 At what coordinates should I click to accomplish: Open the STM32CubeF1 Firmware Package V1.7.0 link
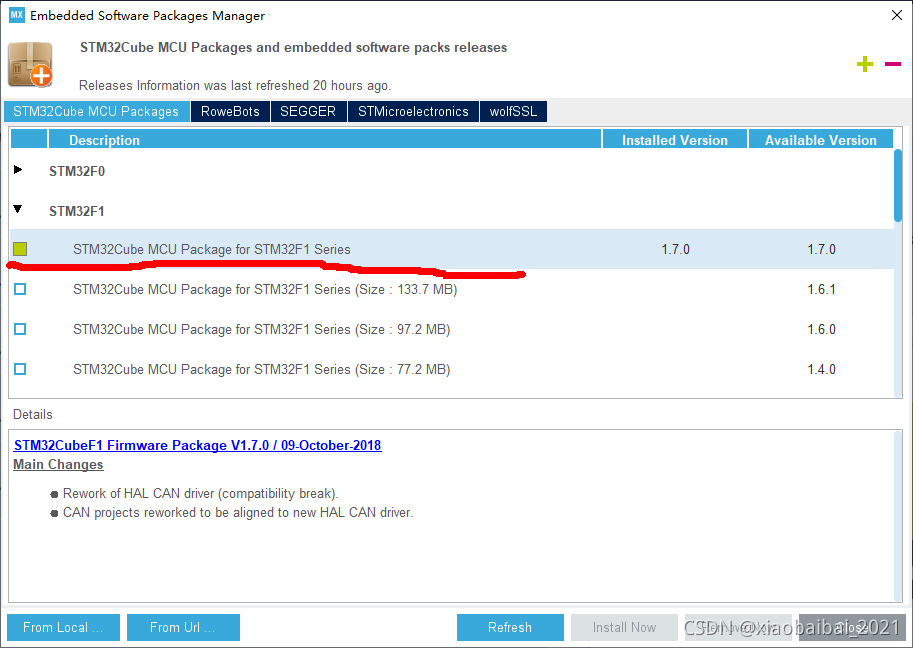197,445
